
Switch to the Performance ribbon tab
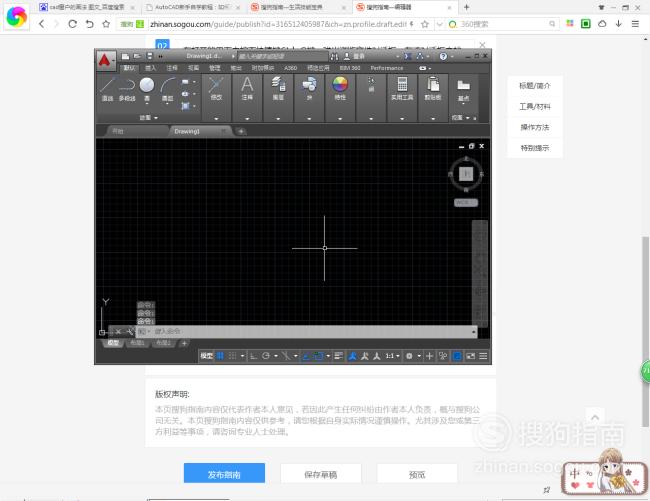[387, 68]
